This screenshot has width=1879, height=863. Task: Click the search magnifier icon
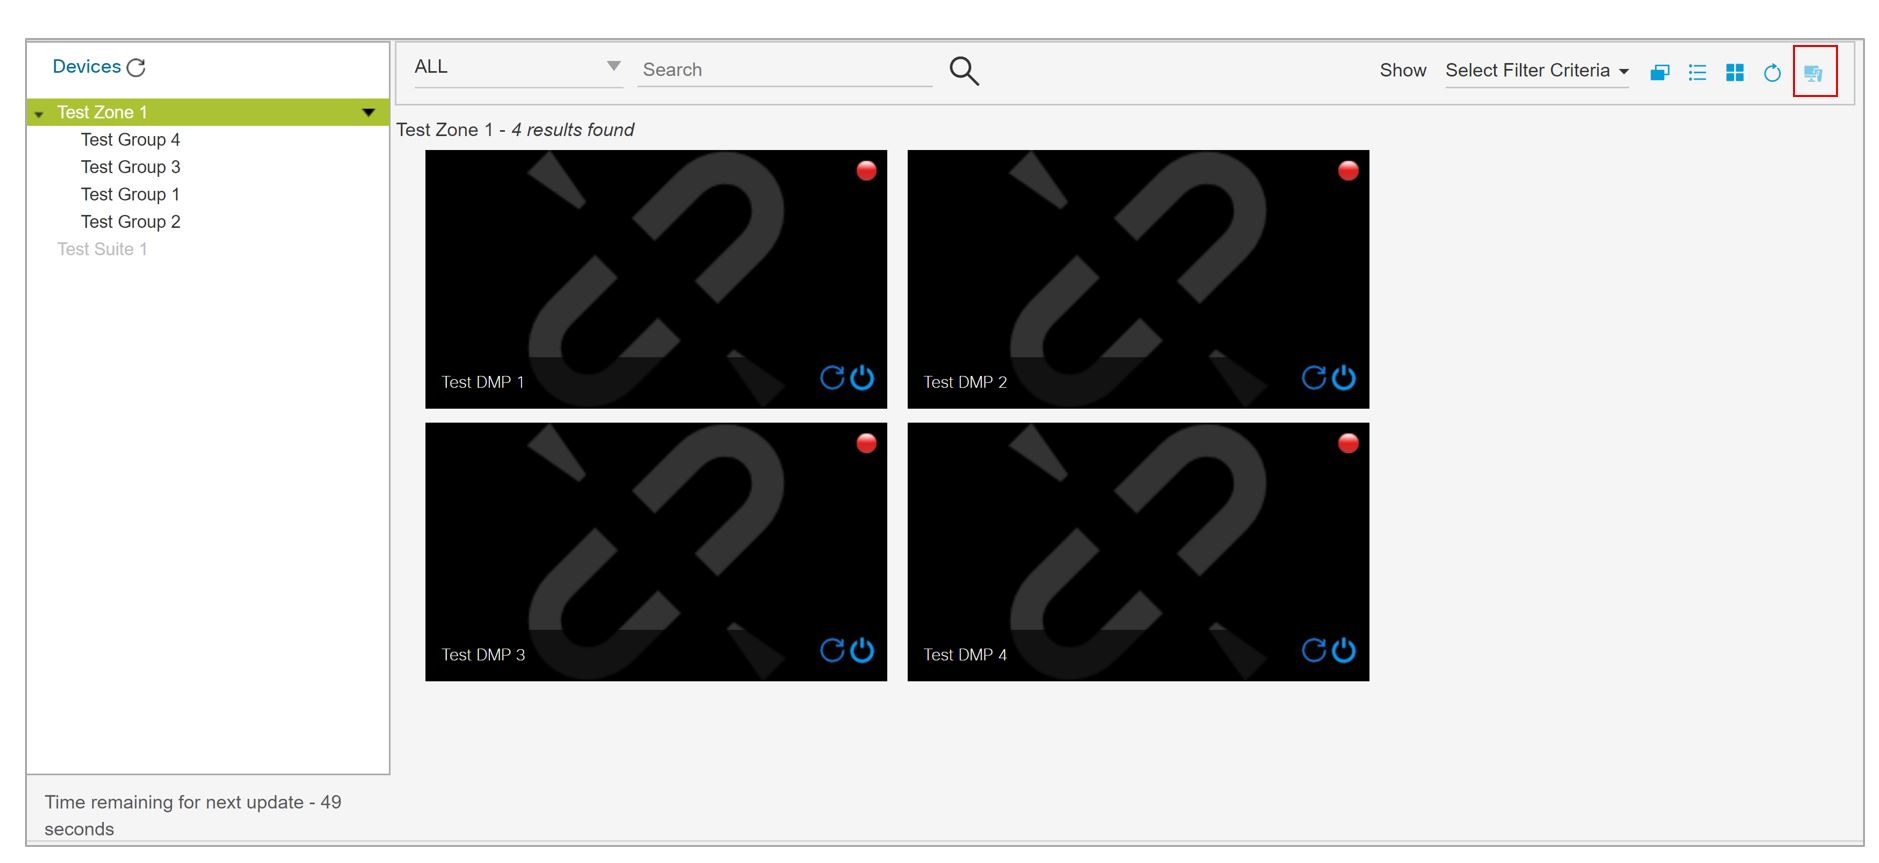pos(964,70)
